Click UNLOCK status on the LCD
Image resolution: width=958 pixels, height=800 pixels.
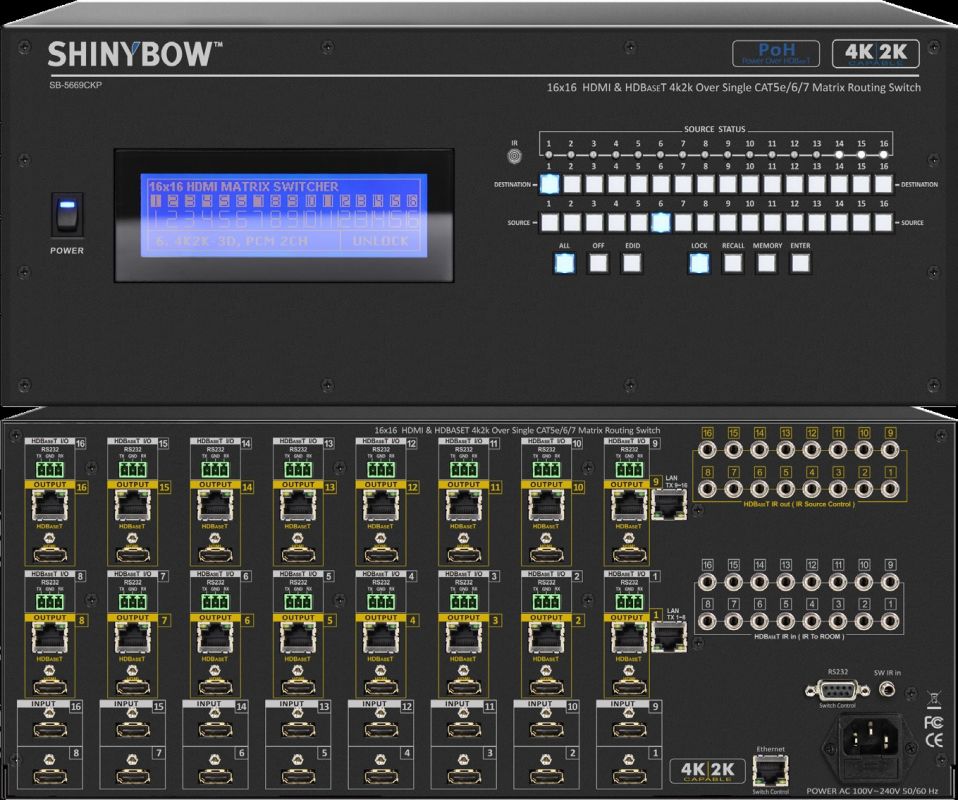380,241
